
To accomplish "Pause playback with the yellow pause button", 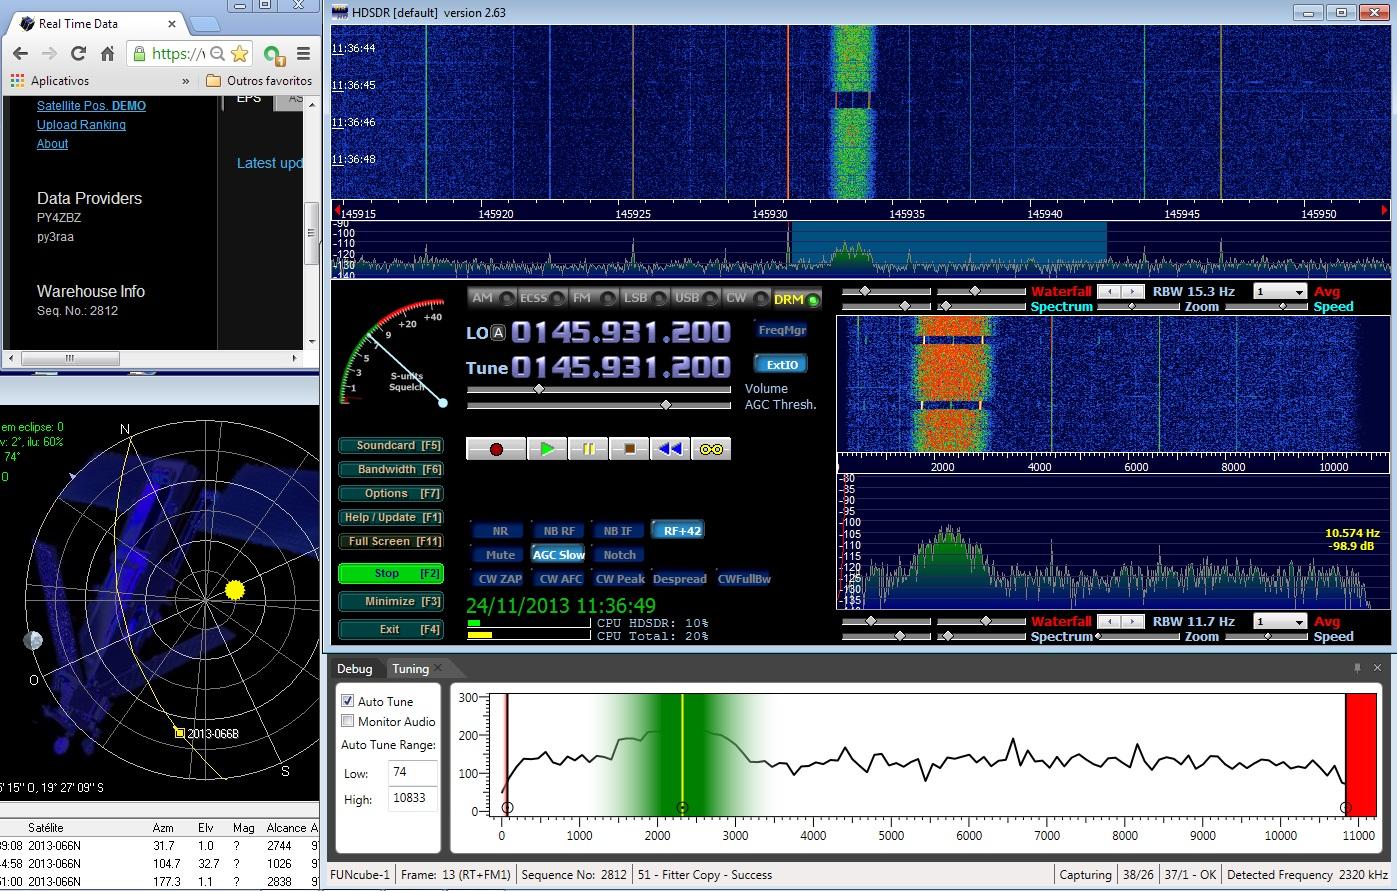I will coord(588,449).
